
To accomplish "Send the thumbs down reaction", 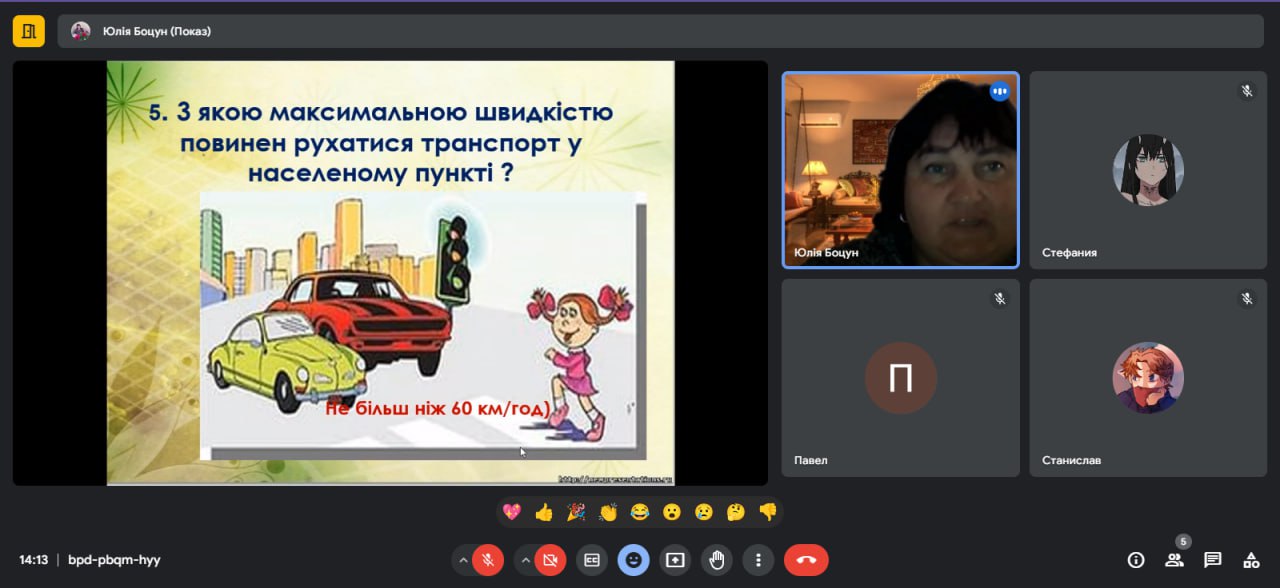I will coord(767,512).
